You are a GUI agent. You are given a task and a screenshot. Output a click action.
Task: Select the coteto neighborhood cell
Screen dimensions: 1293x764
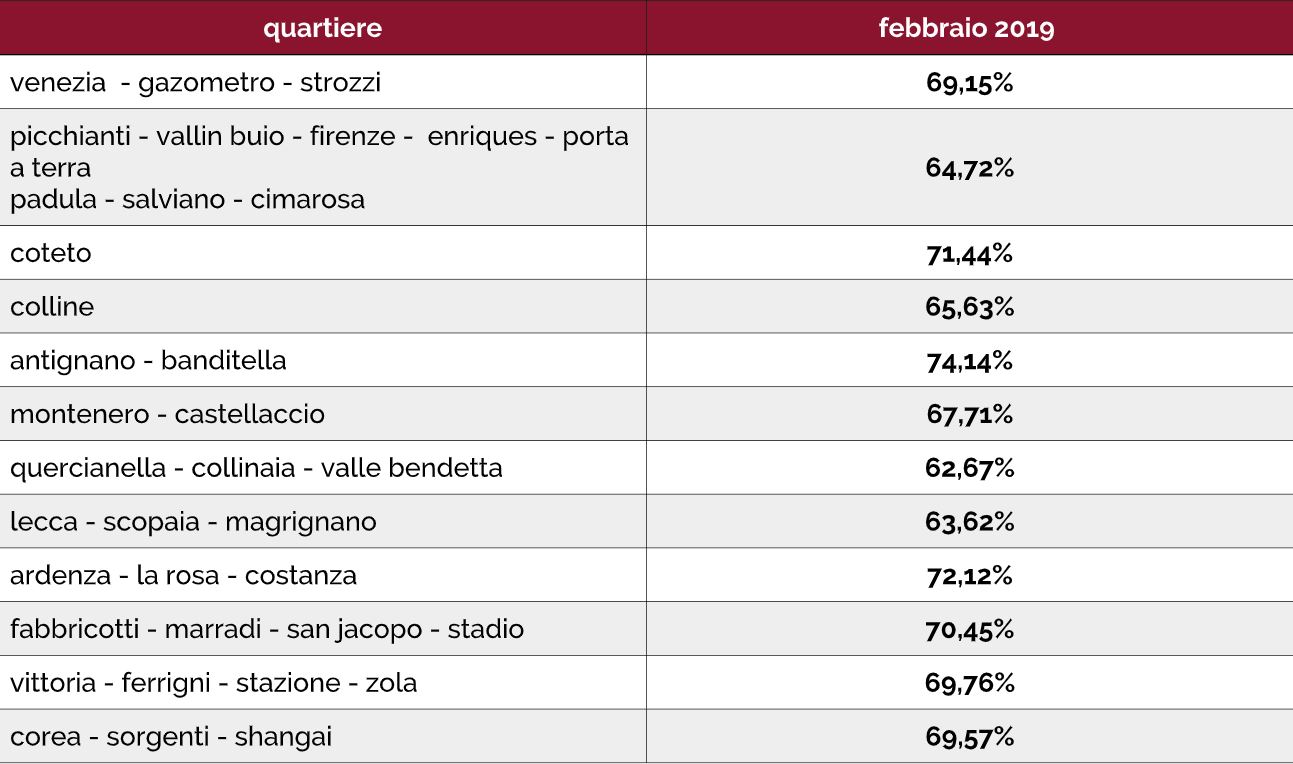click(51, 253)
